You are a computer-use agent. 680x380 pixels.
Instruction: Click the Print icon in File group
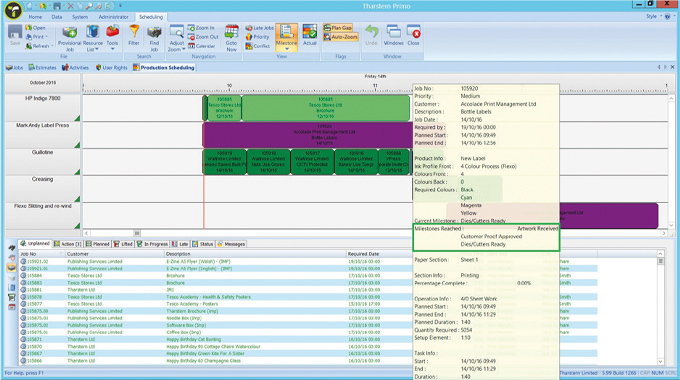36,37
